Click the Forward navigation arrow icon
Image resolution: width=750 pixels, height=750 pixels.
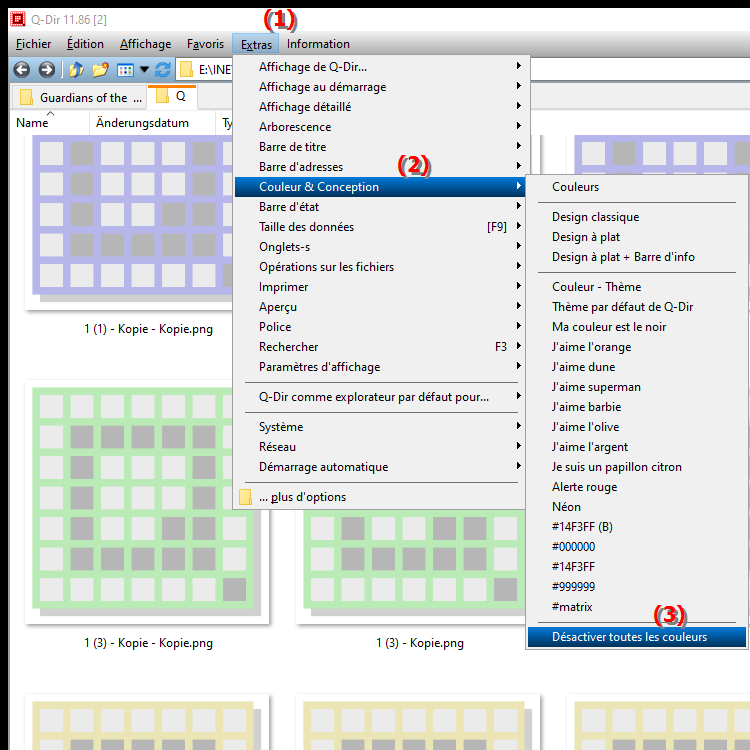[46, 70]
